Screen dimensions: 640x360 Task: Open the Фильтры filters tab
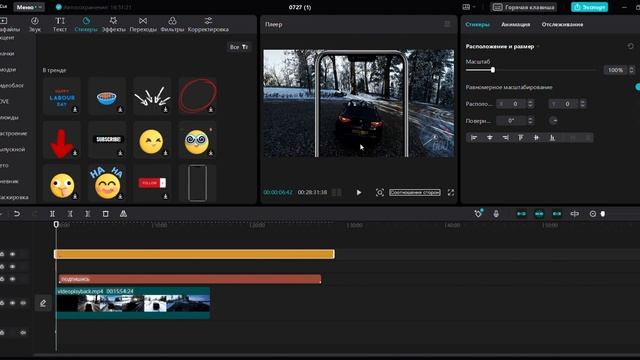172,24
